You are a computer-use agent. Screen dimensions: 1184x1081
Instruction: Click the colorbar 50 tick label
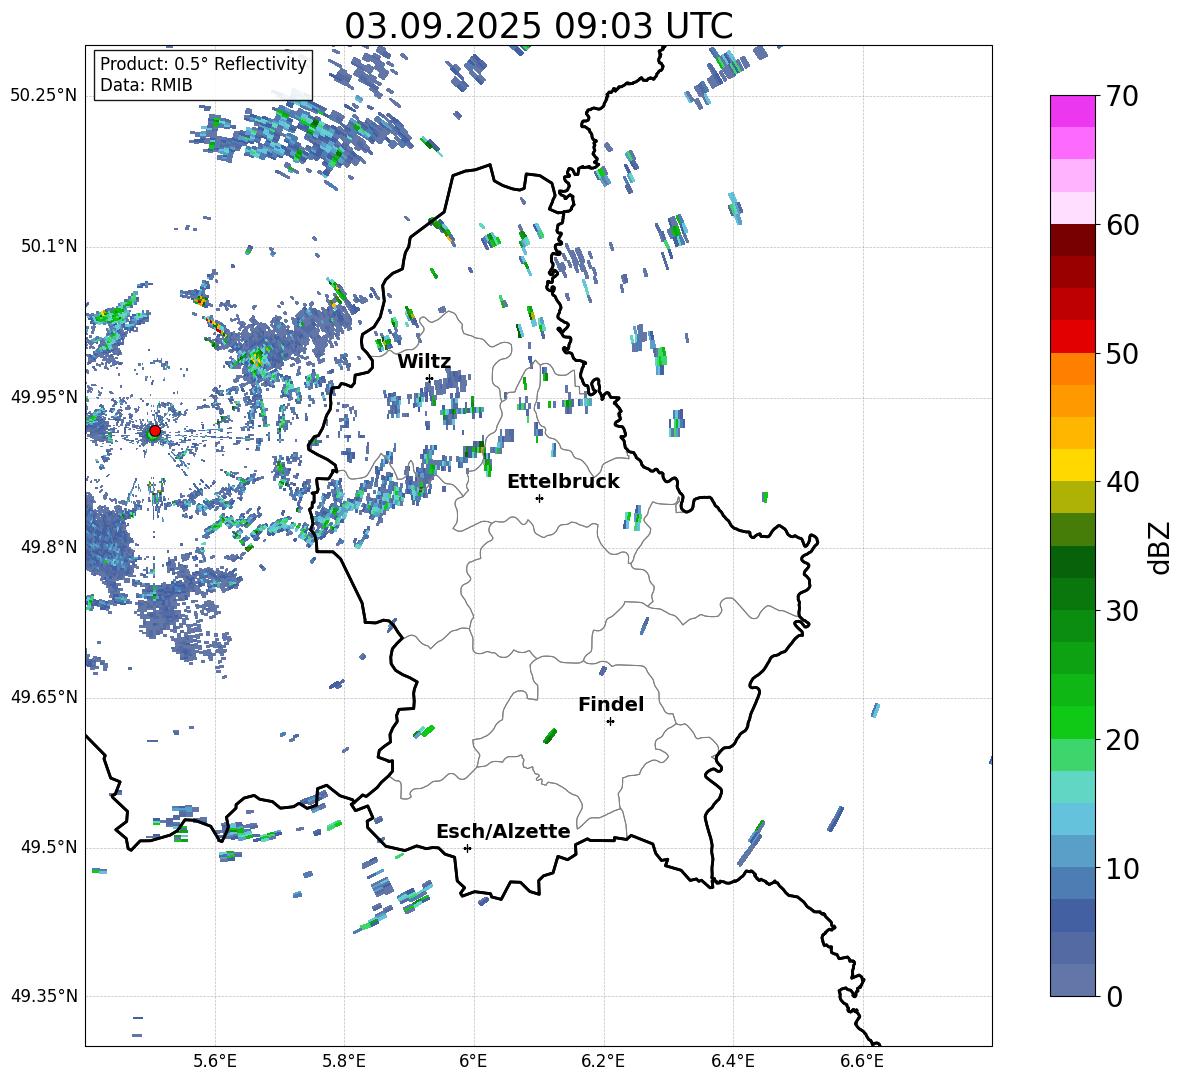(x=1122, y=353)
